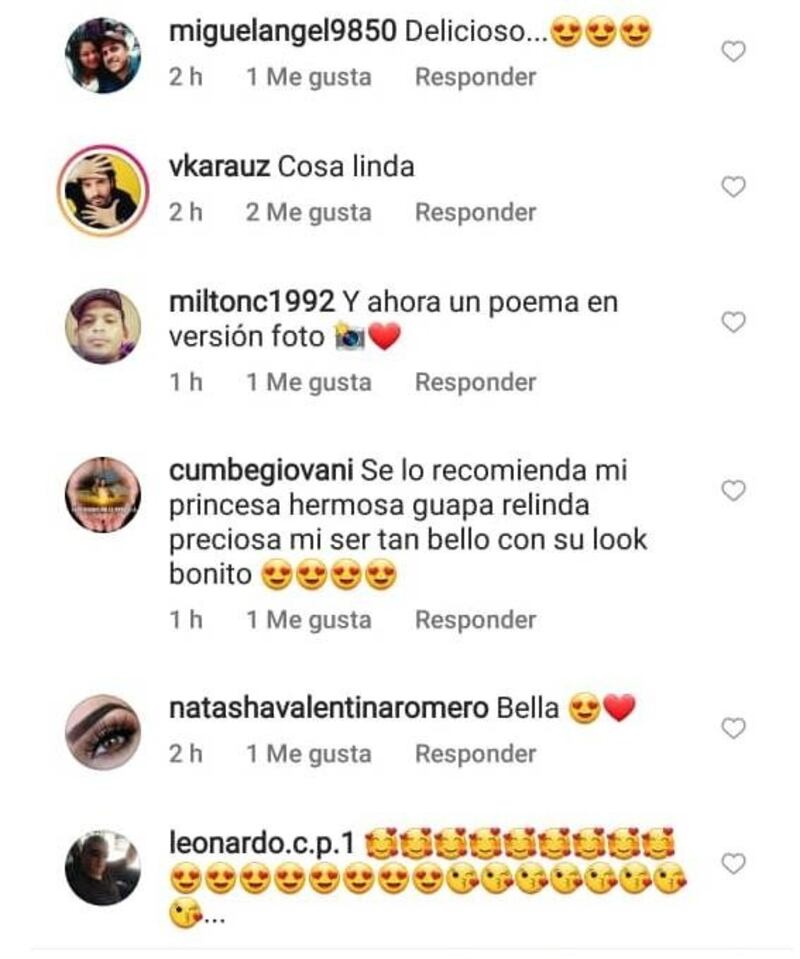The width and height of the screenshot is (800, 959).
Task: Open miltonc1992's profile avatar
Action: pyautogui.click(x=103, y=326)
